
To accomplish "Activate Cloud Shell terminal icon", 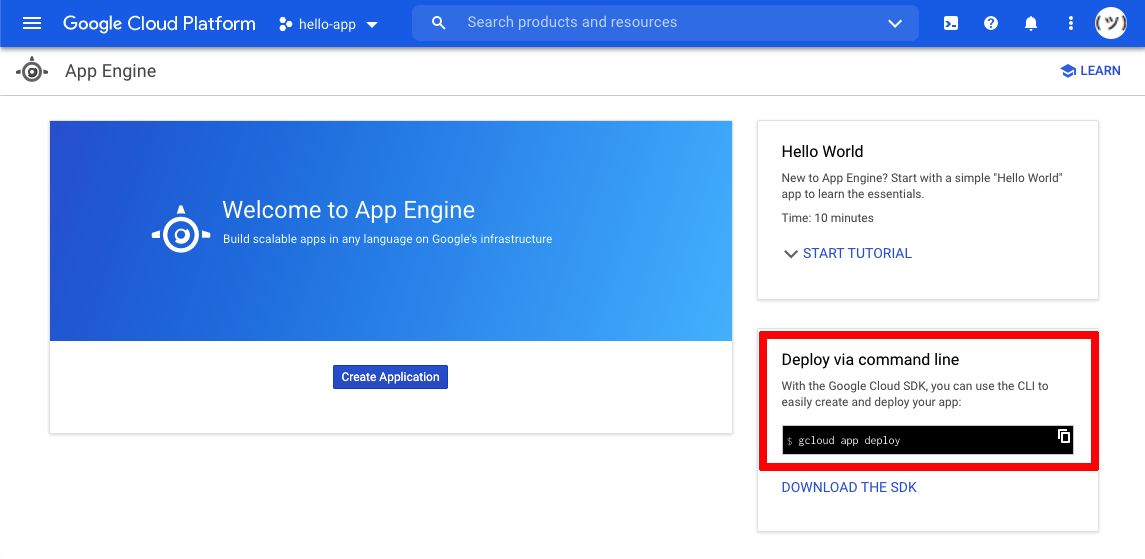I will coord(951,23).
